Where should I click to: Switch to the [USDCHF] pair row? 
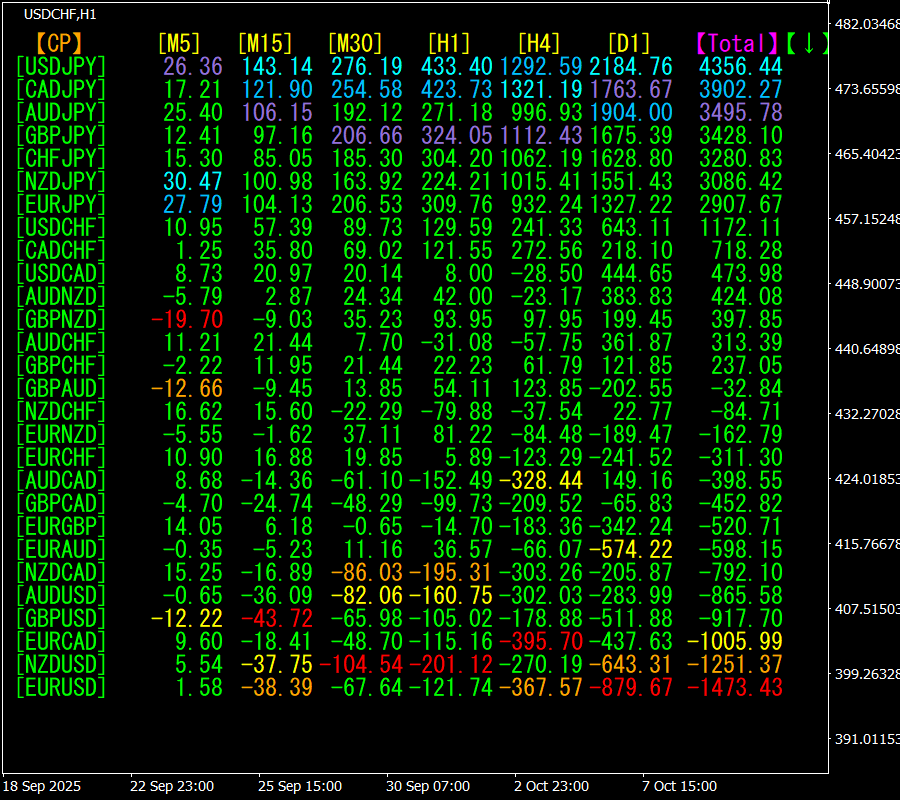pos(61,227)
